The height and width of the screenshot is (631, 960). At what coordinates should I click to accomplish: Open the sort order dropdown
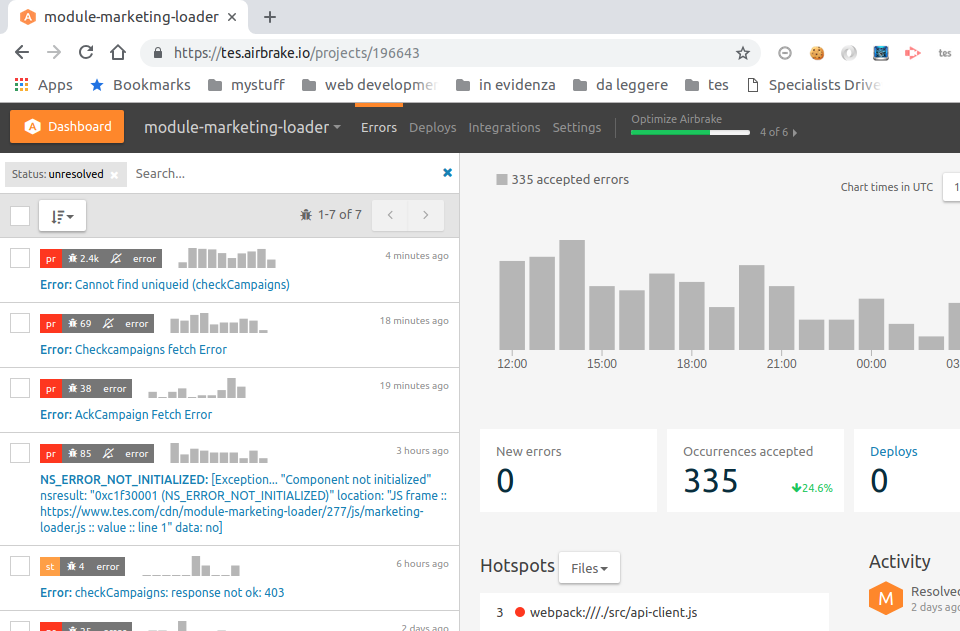(62, 215)
